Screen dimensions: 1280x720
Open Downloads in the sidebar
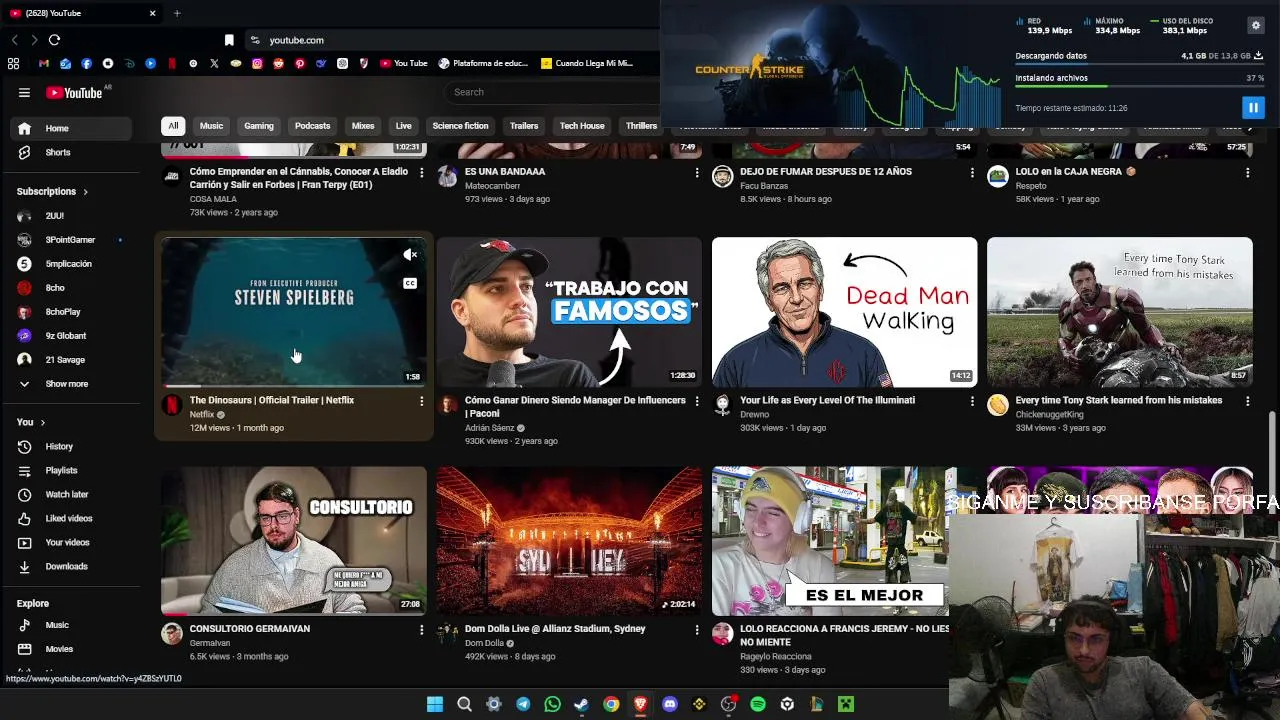(70, 566)
